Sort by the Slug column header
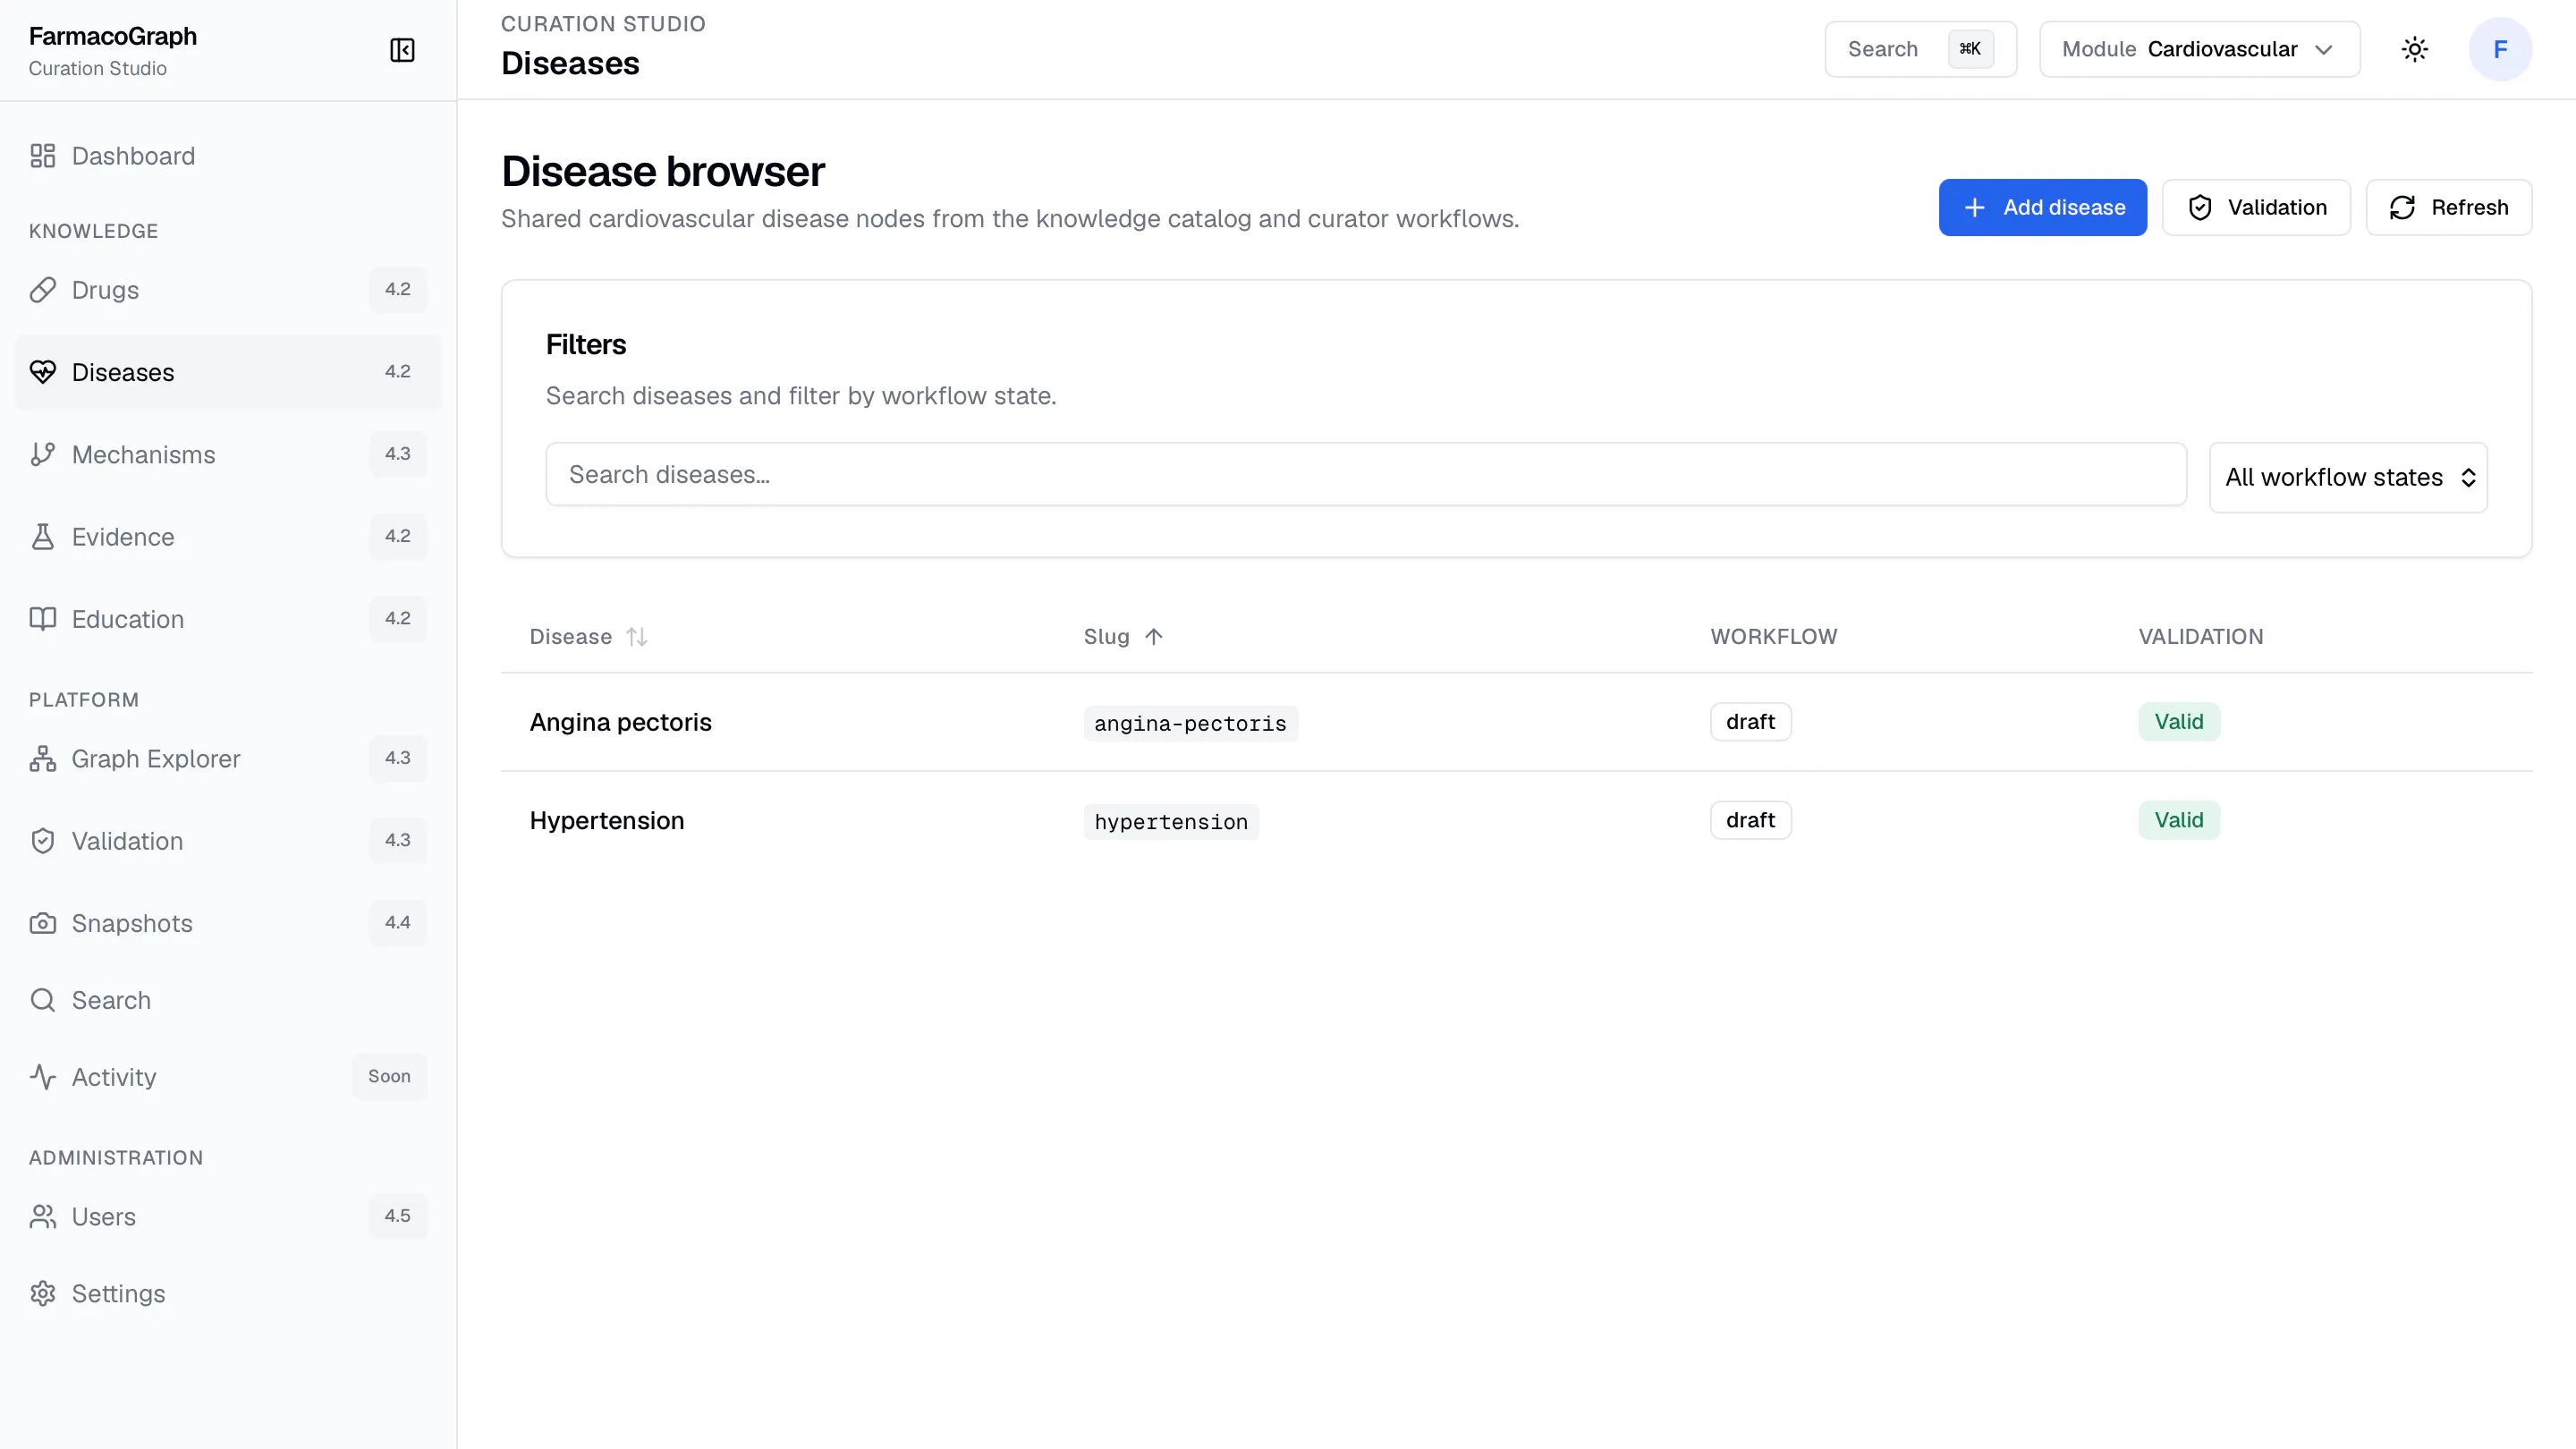Viewport: 2576px width, 1449px height. tap(1123, 637)
